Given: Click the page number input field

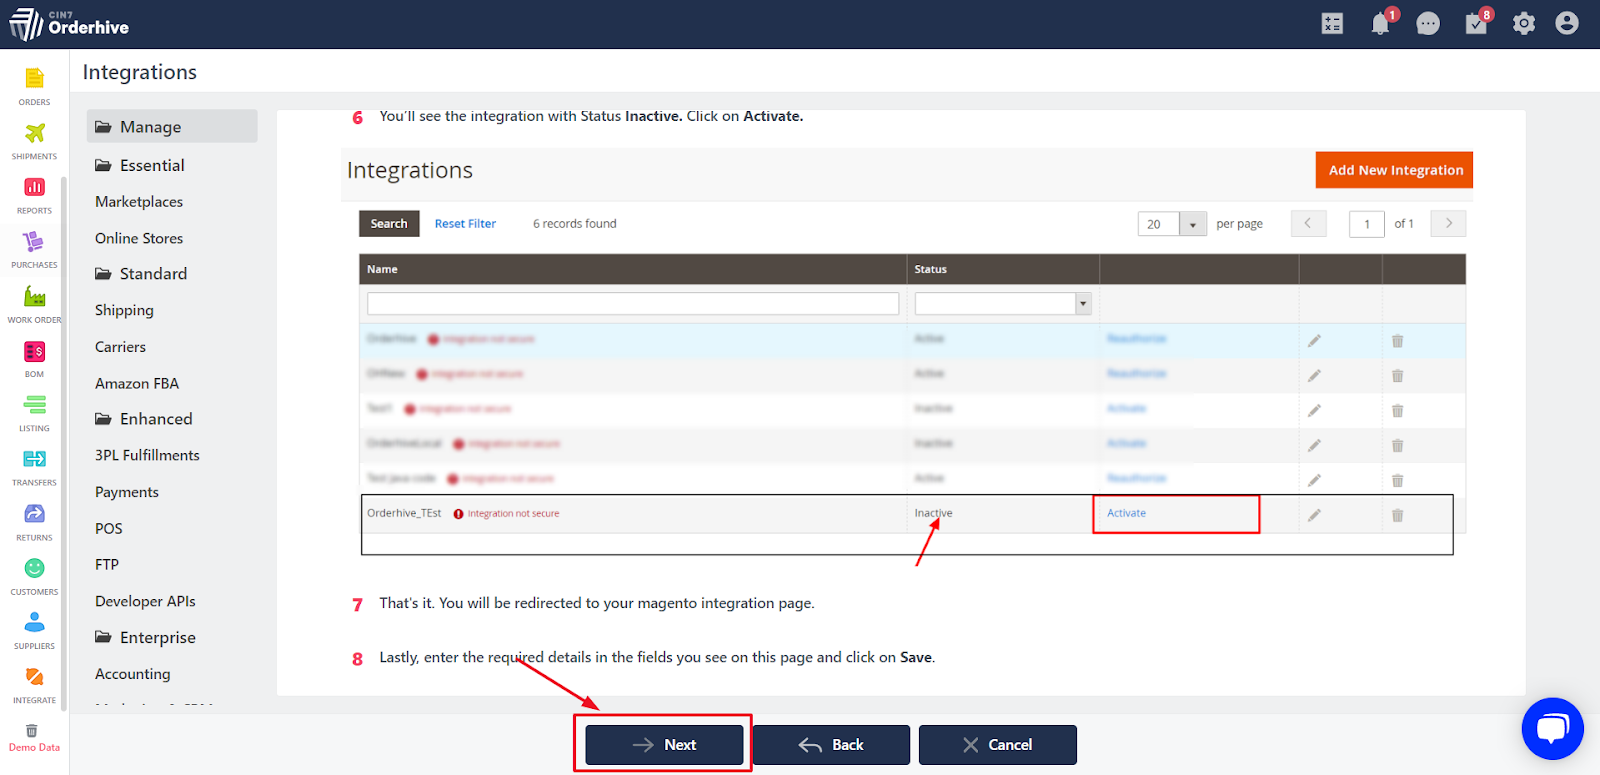Looking at the screenshot, I should (1367, 224).
